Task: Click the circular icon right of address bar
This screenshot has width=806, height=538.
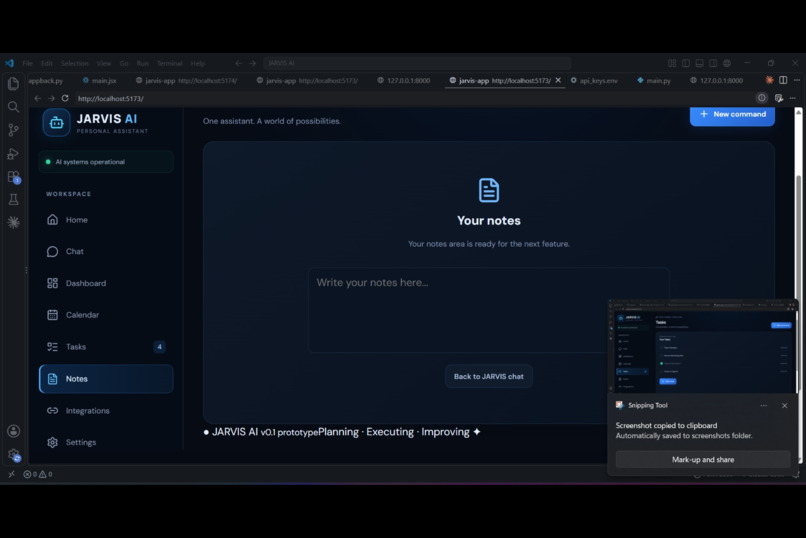Action: point(761,98)
